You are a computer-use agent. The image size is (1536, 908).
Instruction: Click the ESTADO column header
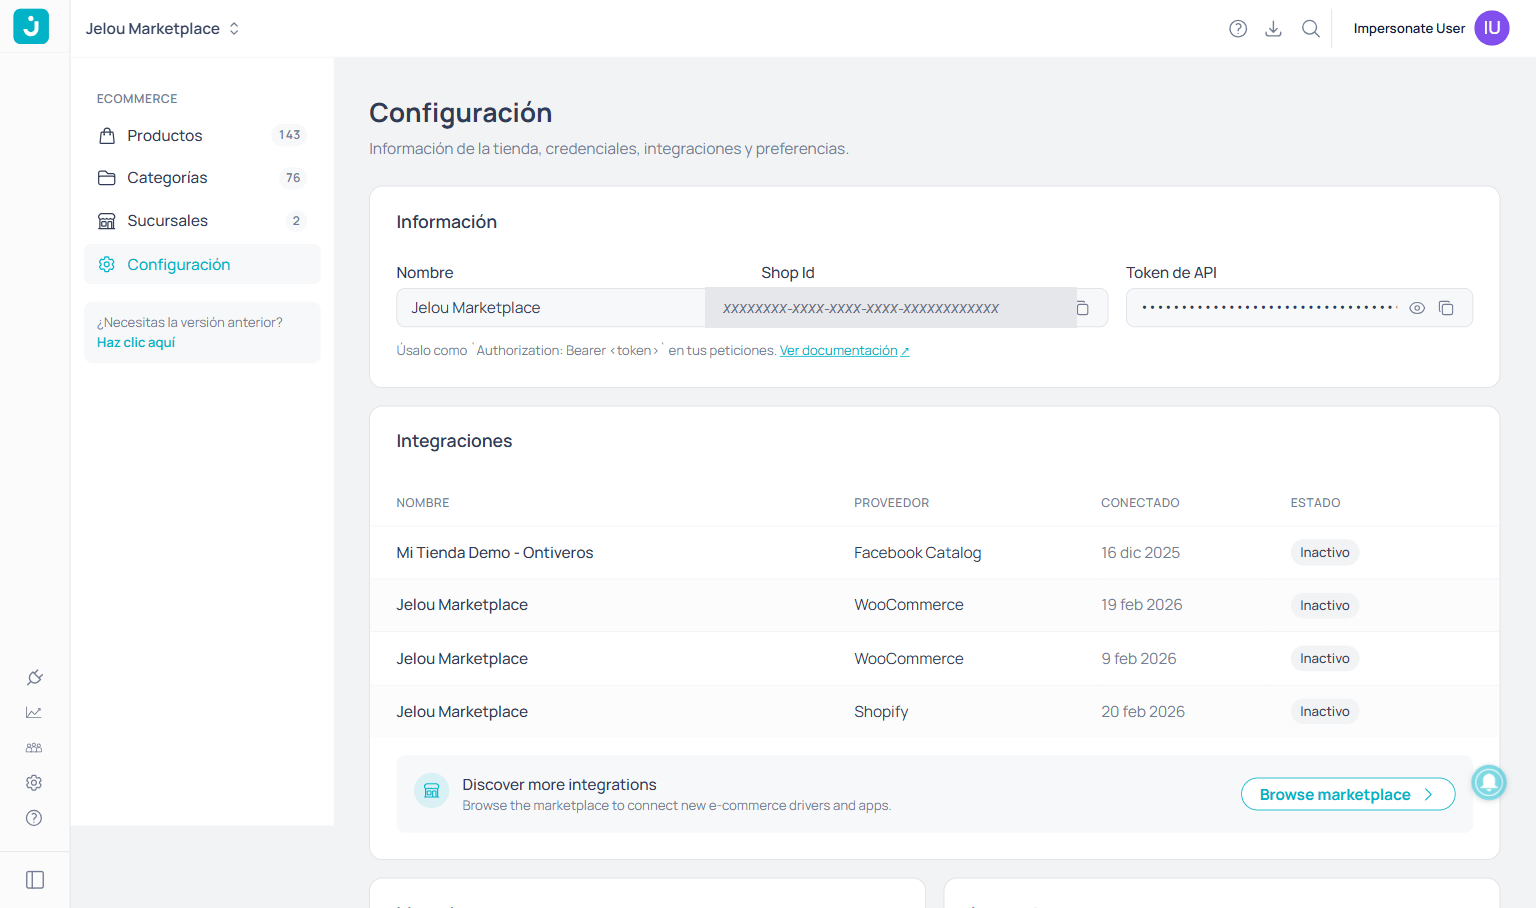pyautogui.click(x=1315, y=503)
